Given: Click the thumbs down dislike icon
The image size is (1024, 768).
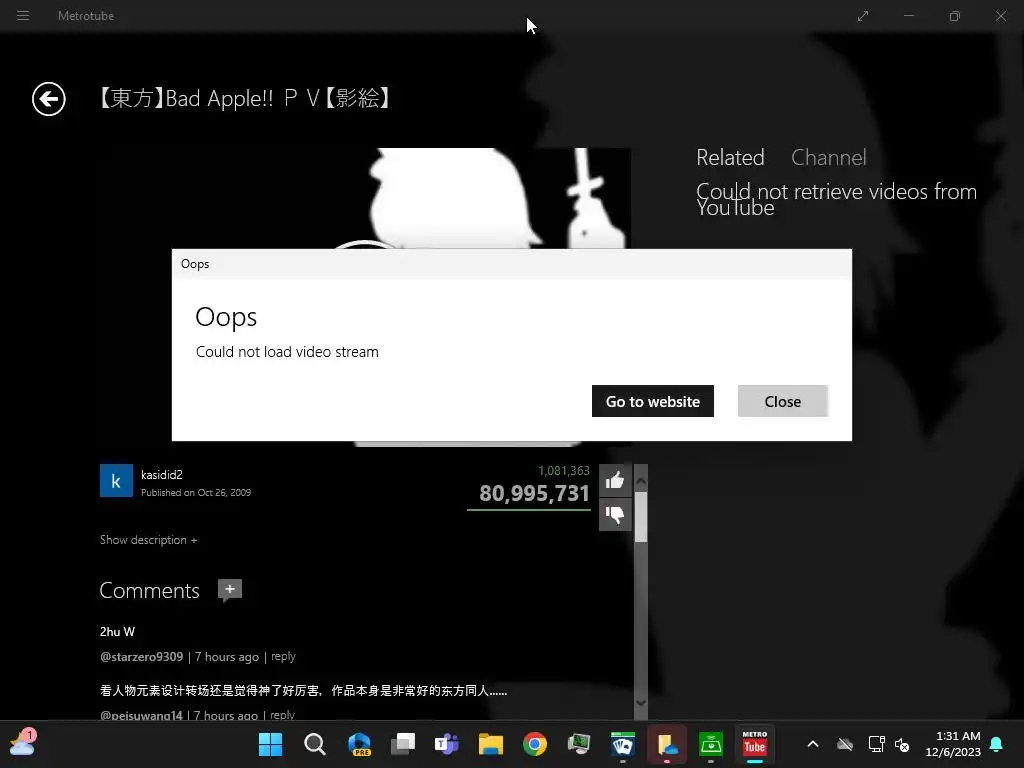Looking at the screenshot, I should [615, 515].
